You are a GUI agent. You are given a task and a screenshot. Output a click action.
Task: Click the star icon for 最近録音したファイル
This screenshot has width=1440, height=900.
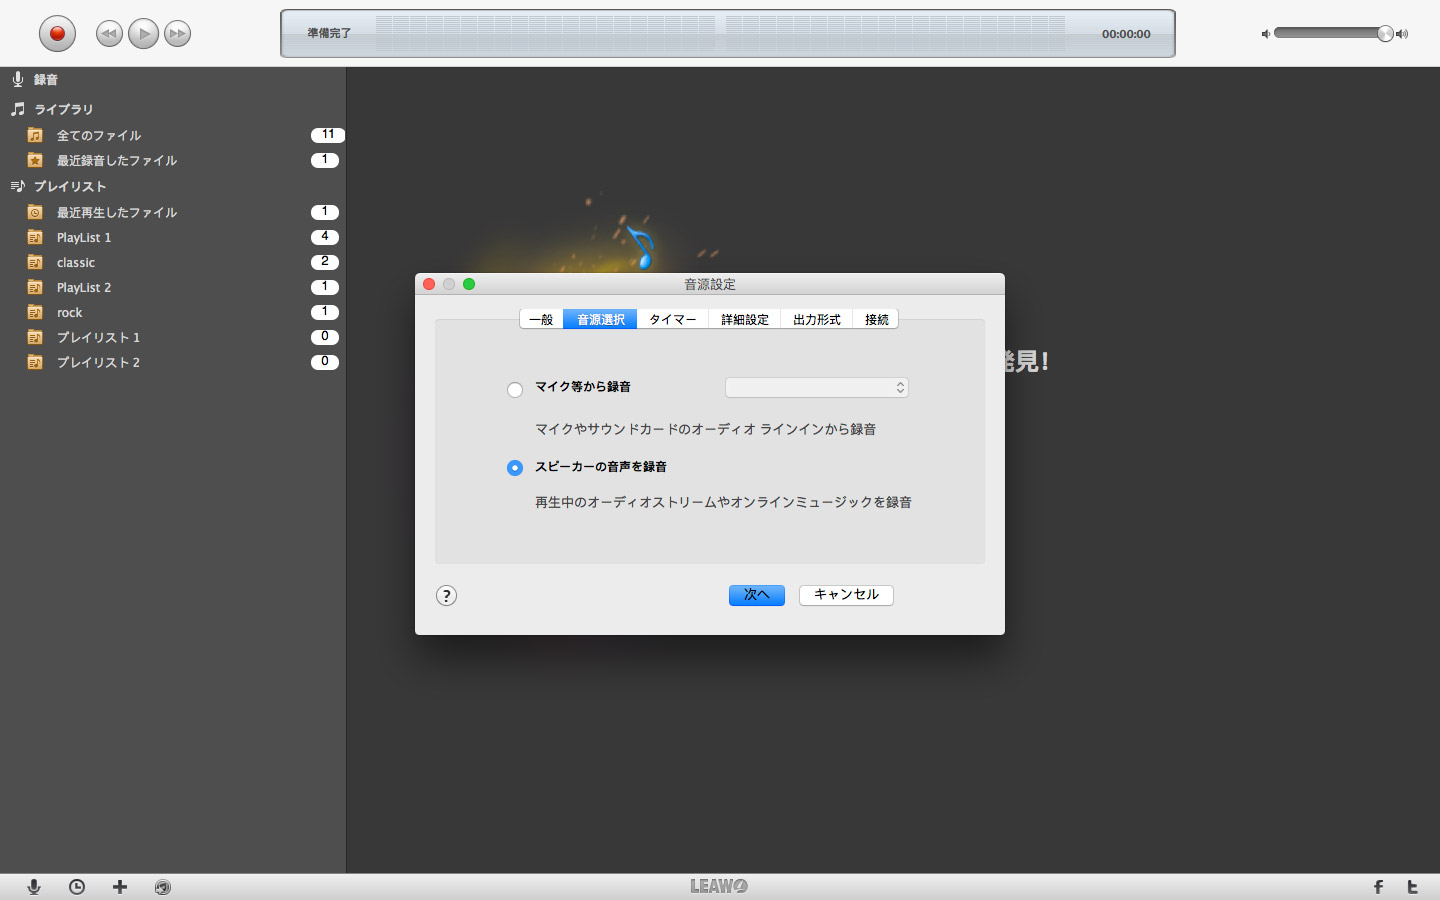(35, 160)
